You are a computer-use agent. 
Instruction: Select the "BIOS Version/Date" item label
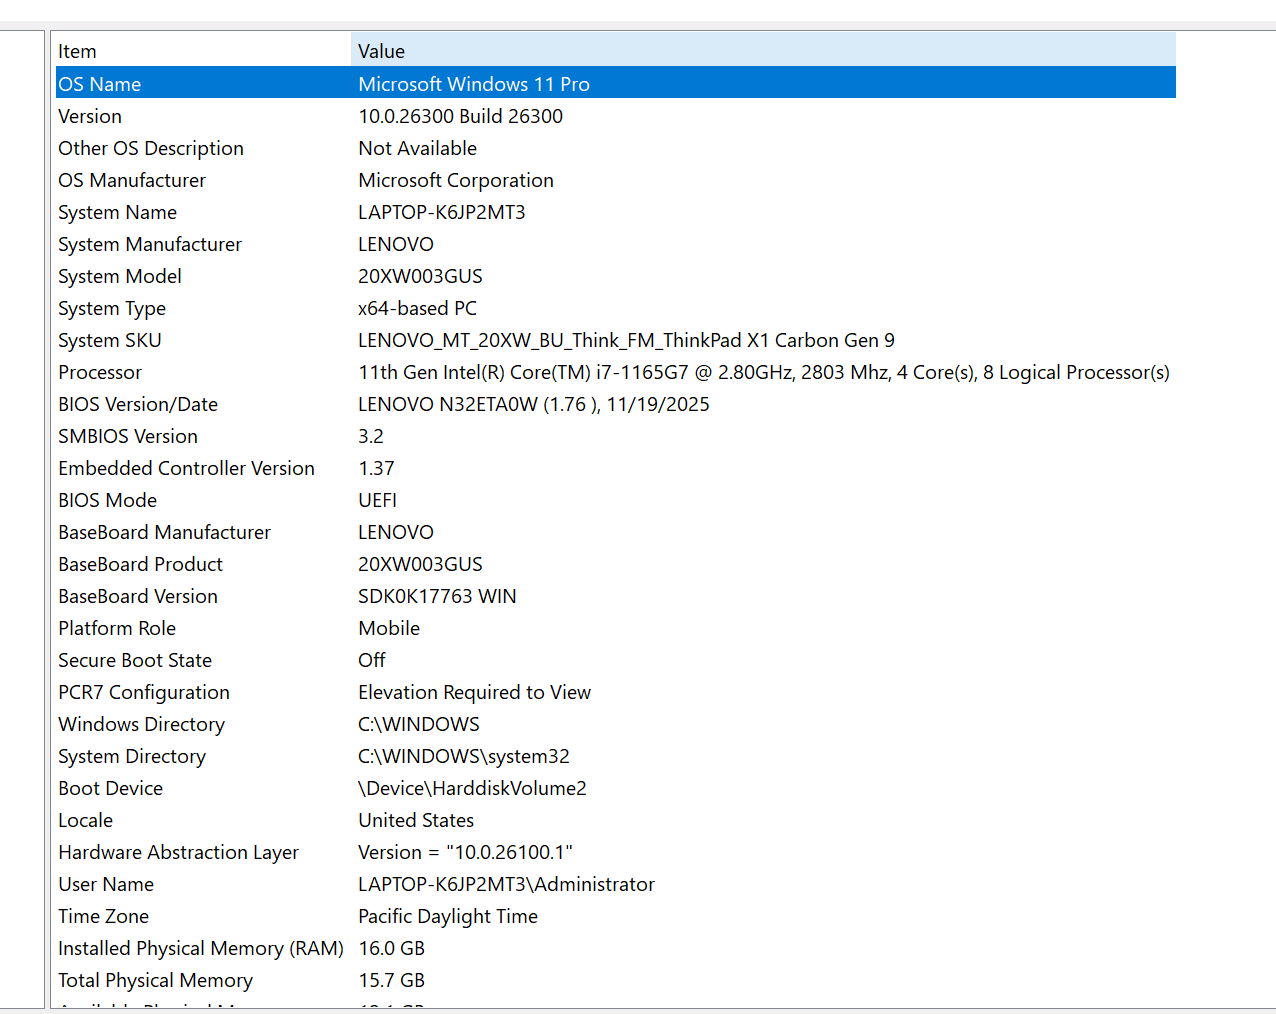(x=138, y=404)
